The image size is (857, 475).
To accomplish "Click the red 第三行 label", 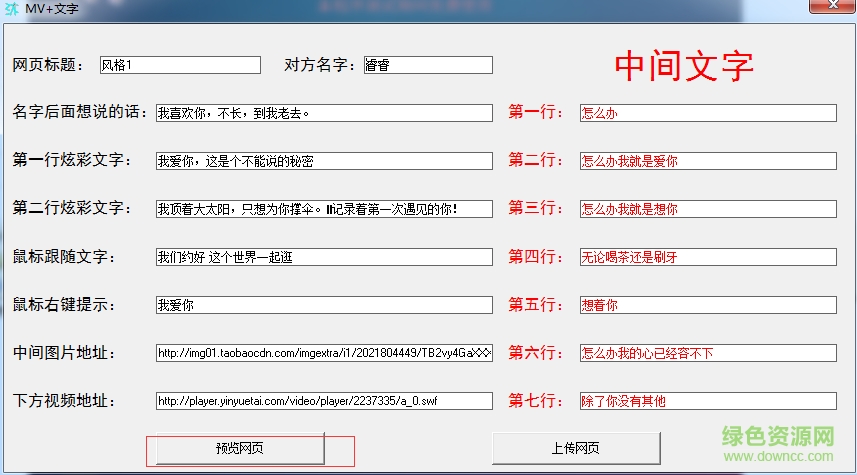I will click(x=535, y=208).
